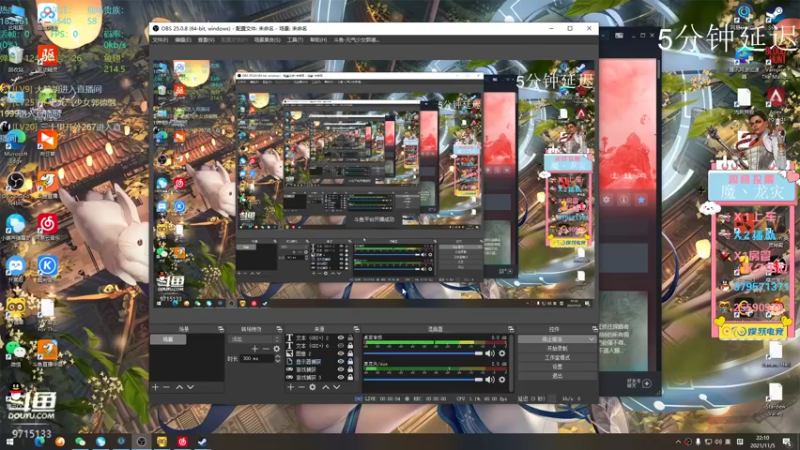Click OBS icon in Windows taskbar

point(141,442)
